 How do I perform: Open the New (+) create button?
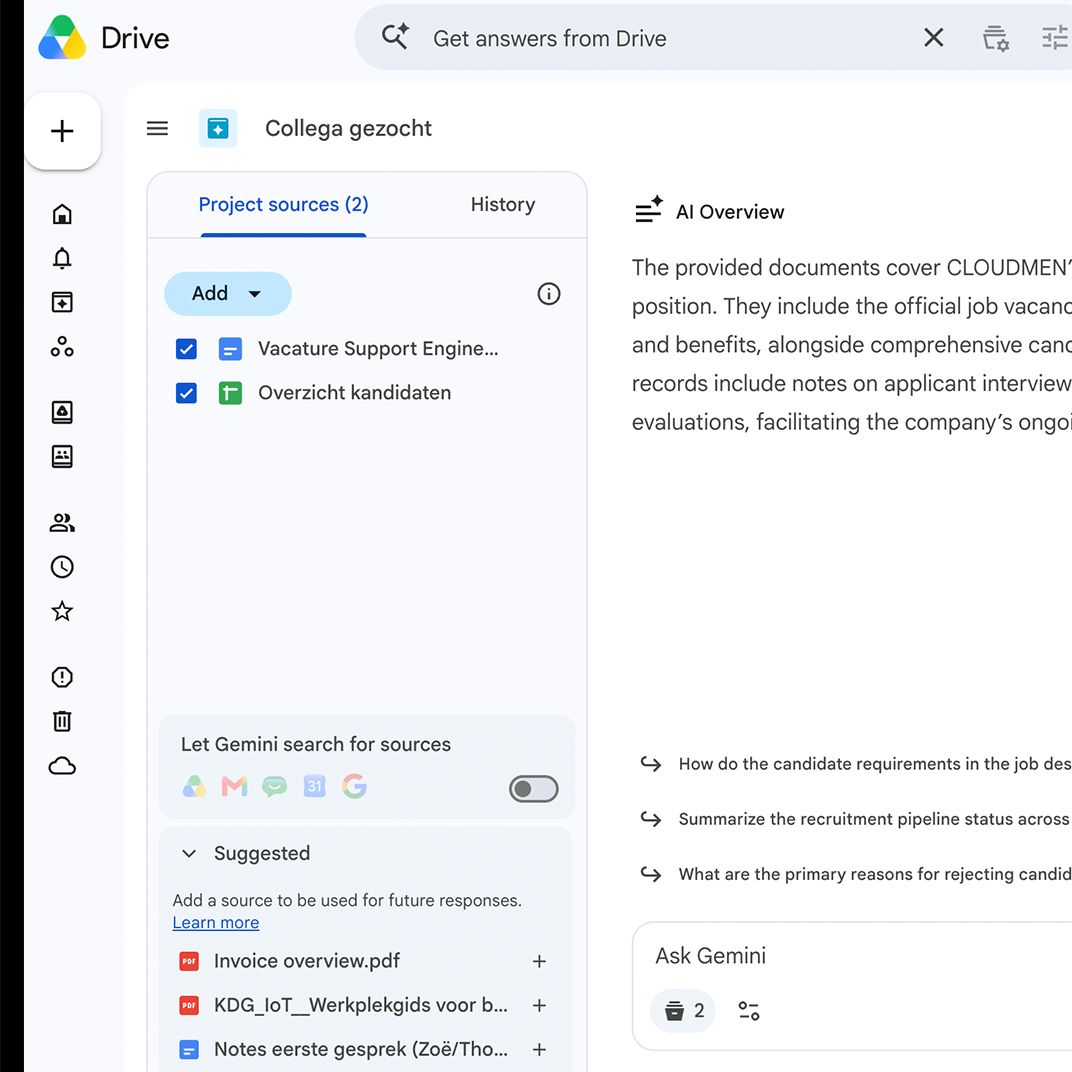click(62, 131)
